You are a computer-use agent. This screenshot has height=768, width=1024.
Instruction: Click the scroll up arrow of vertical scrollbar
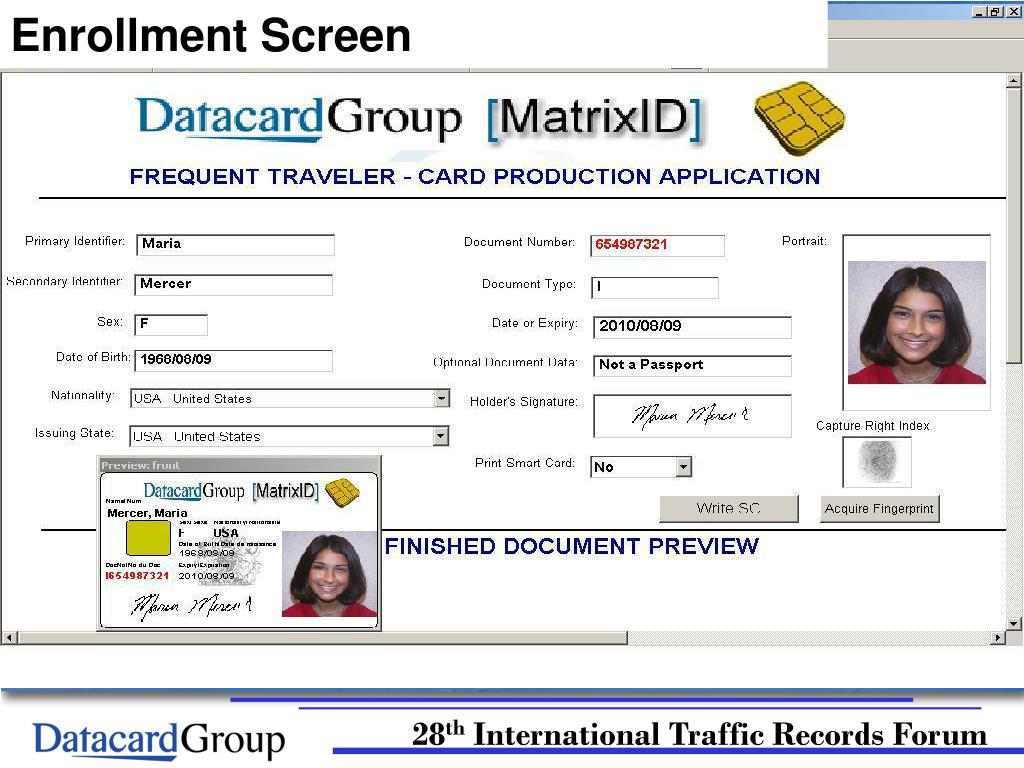(1014, 81)
